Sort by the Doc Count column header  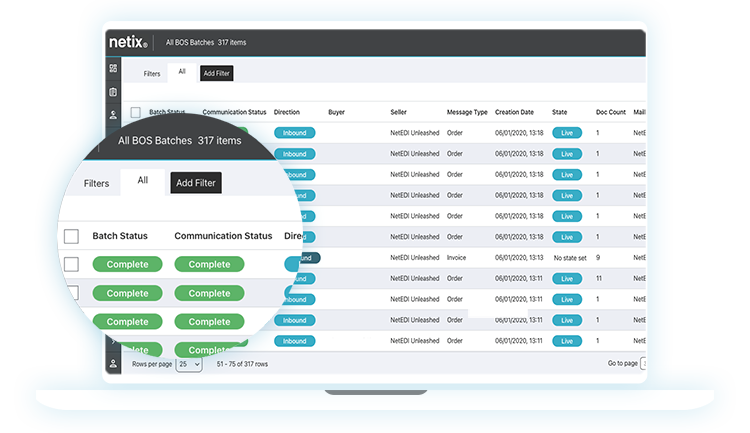pos(610,112)
